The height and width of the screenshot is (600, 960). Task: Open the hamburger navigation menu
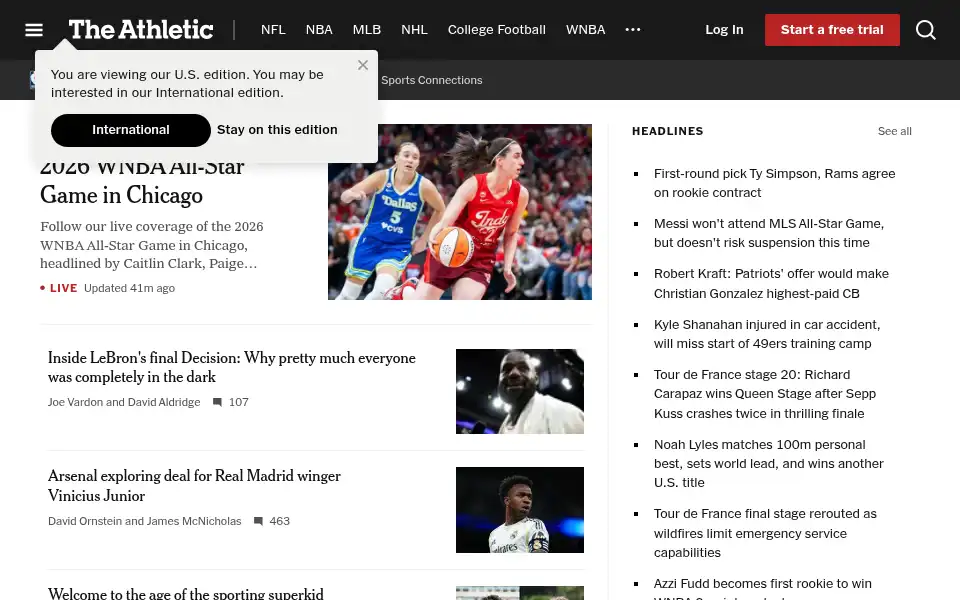click(x=34, y=29)
